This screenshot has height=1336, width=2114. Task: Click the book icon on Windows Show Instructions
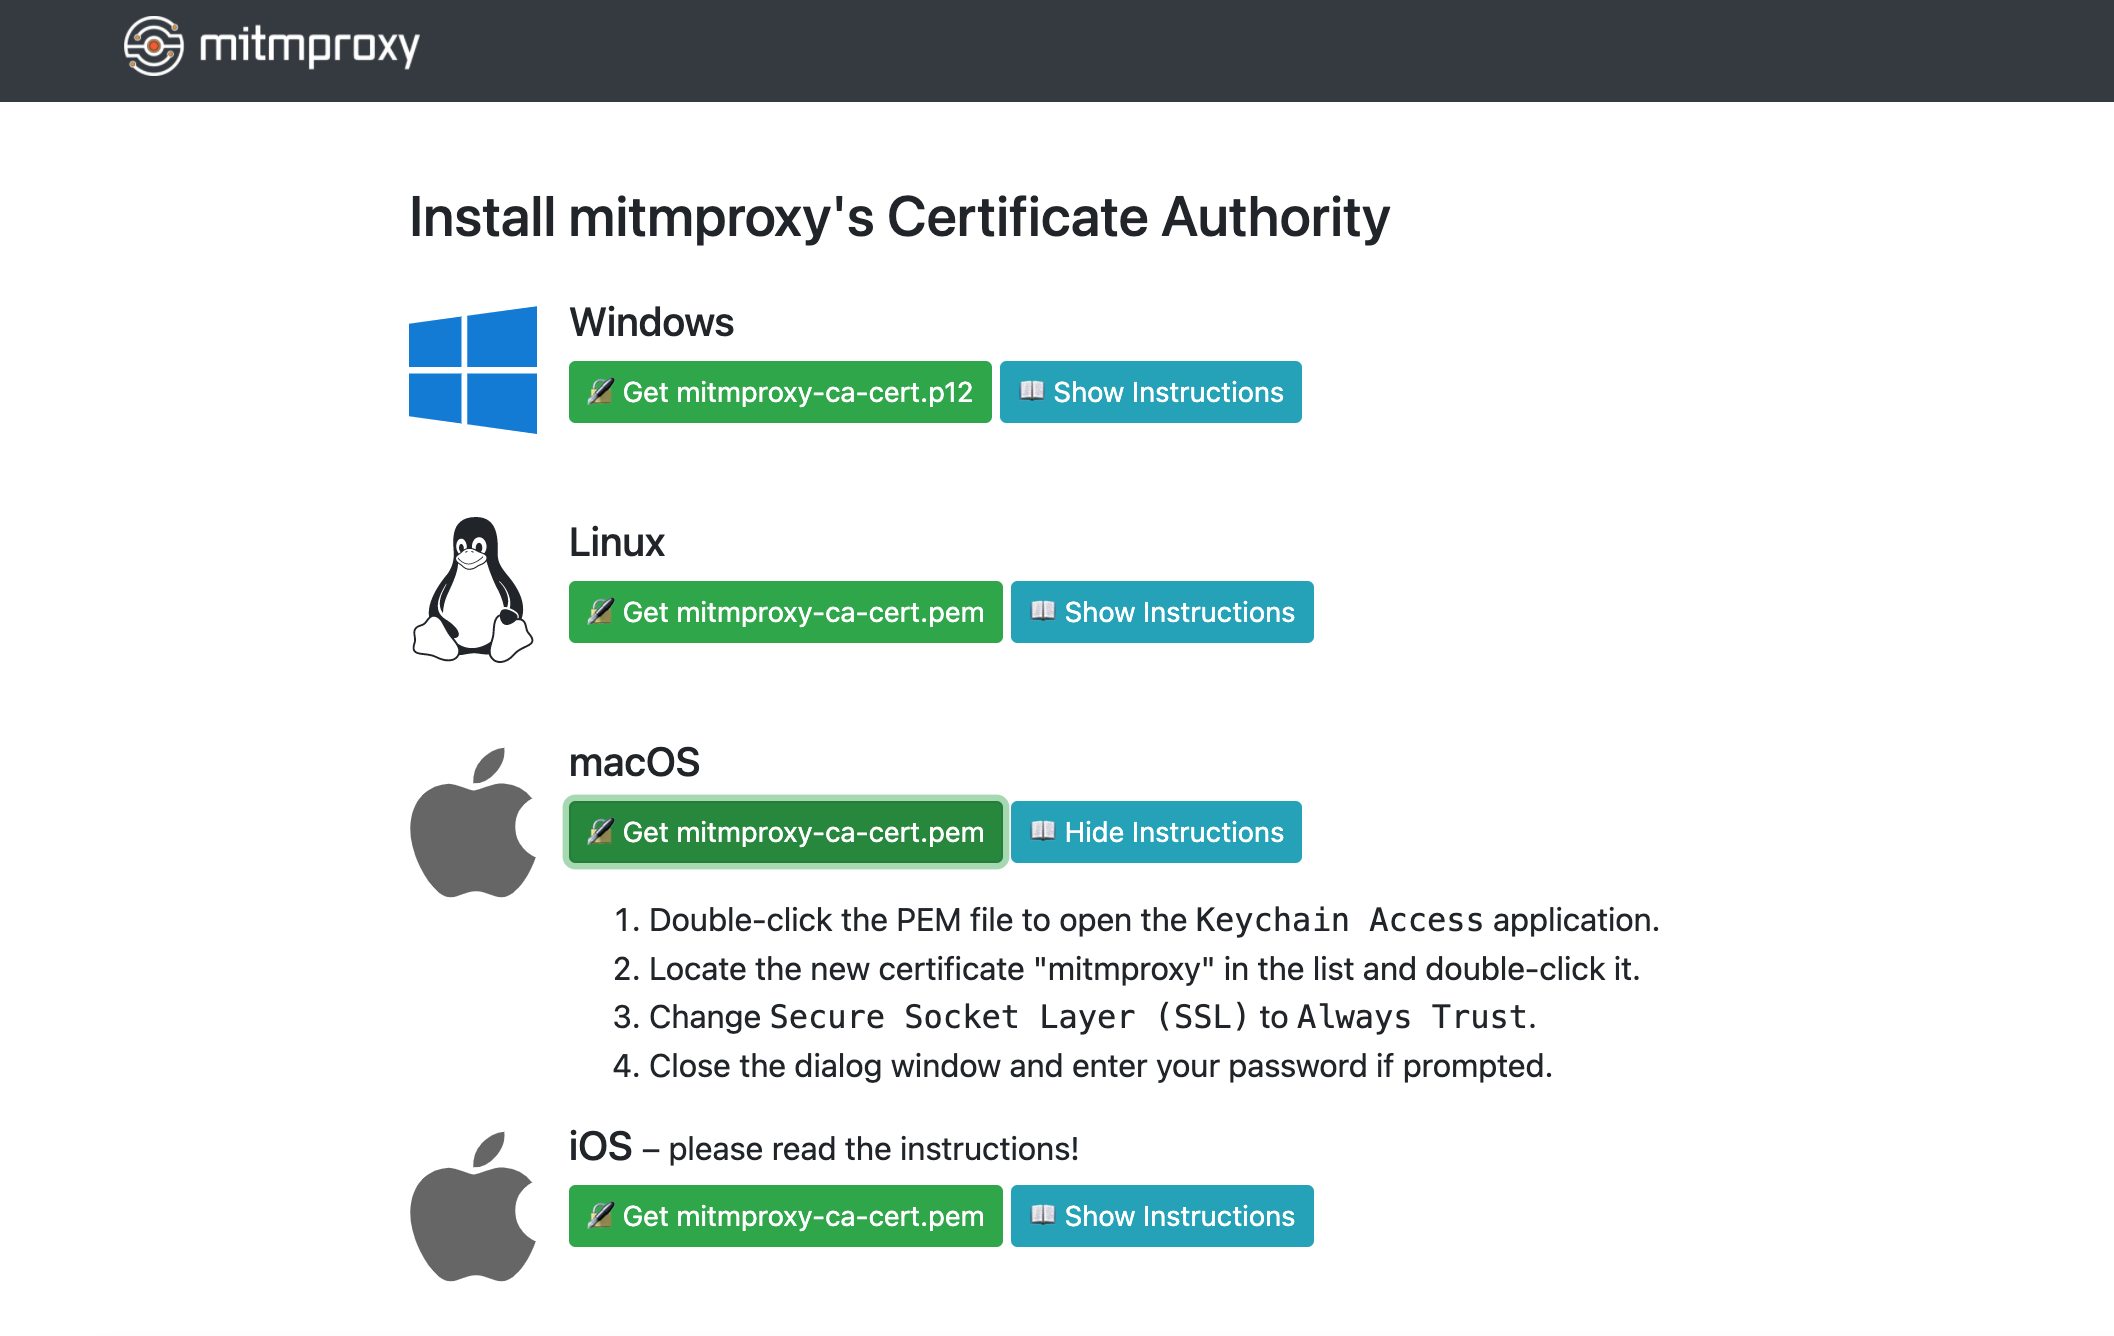[1033, 392]
